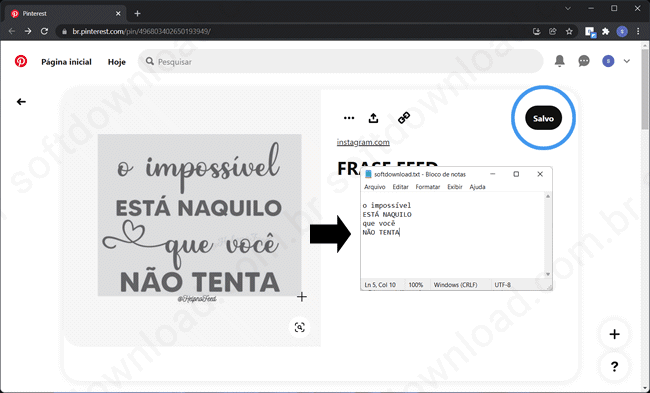Click 'UTF-8' in Notepad status bar
The width and height of the screenshot is (650, 393).
click(502, 285)
